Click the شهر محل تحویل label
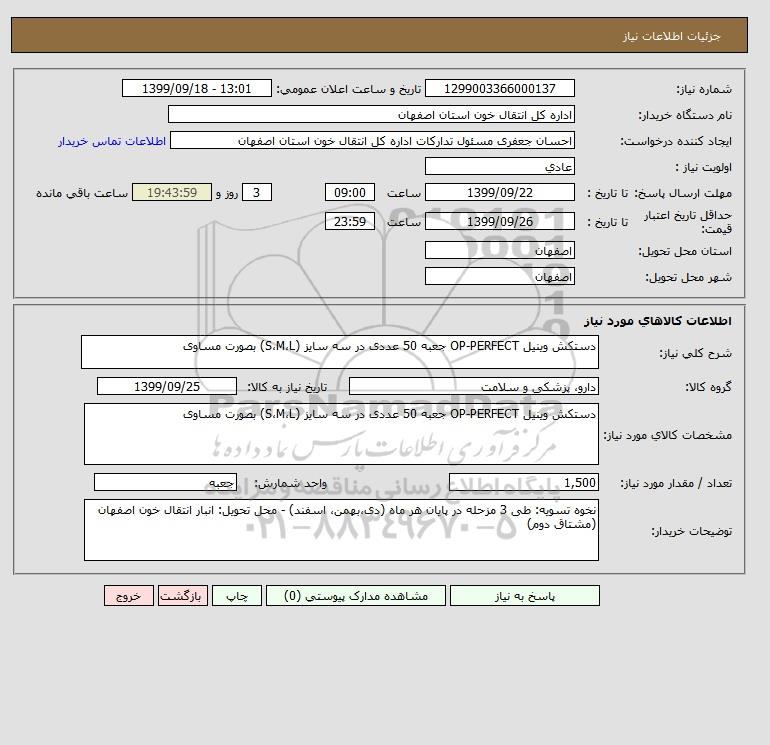Viewport: 770px width, 745px height. coord(688,277)
